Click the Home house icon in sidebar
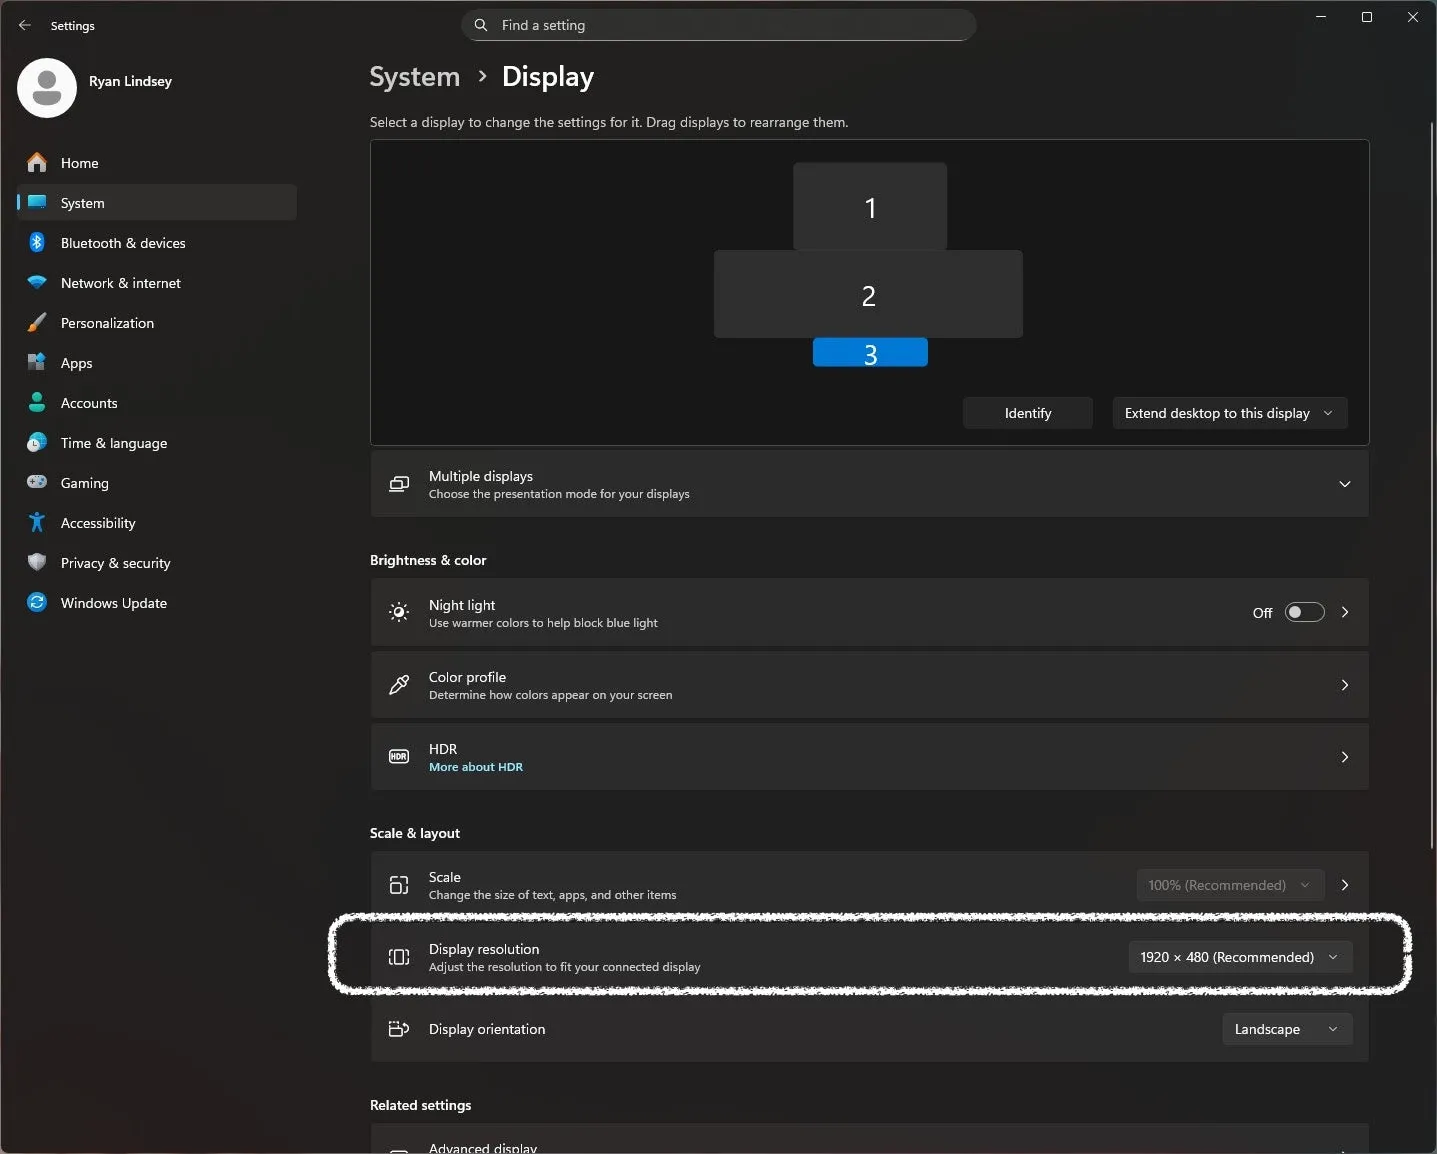Screen dimensions: 1437x1154 [x=37, y=162]
